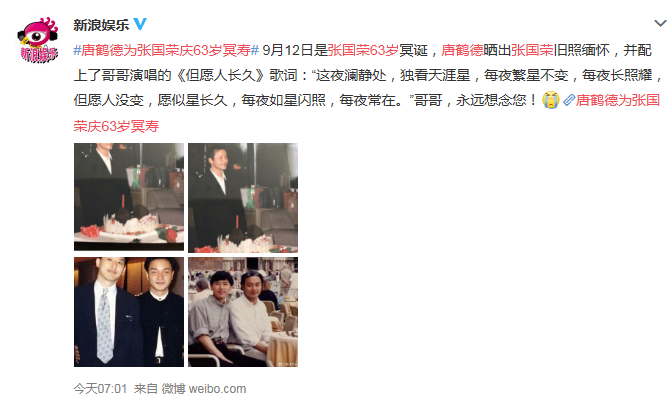Click 微博 weibo.com source link
Viewport: 670px width, 403px height.
(203, 388)
